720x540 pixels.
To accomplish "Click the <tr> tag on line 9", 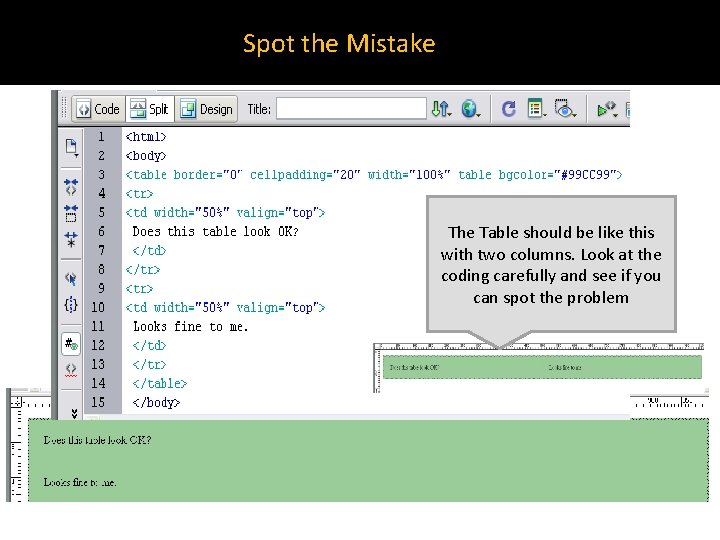I will tap(139, 289).
